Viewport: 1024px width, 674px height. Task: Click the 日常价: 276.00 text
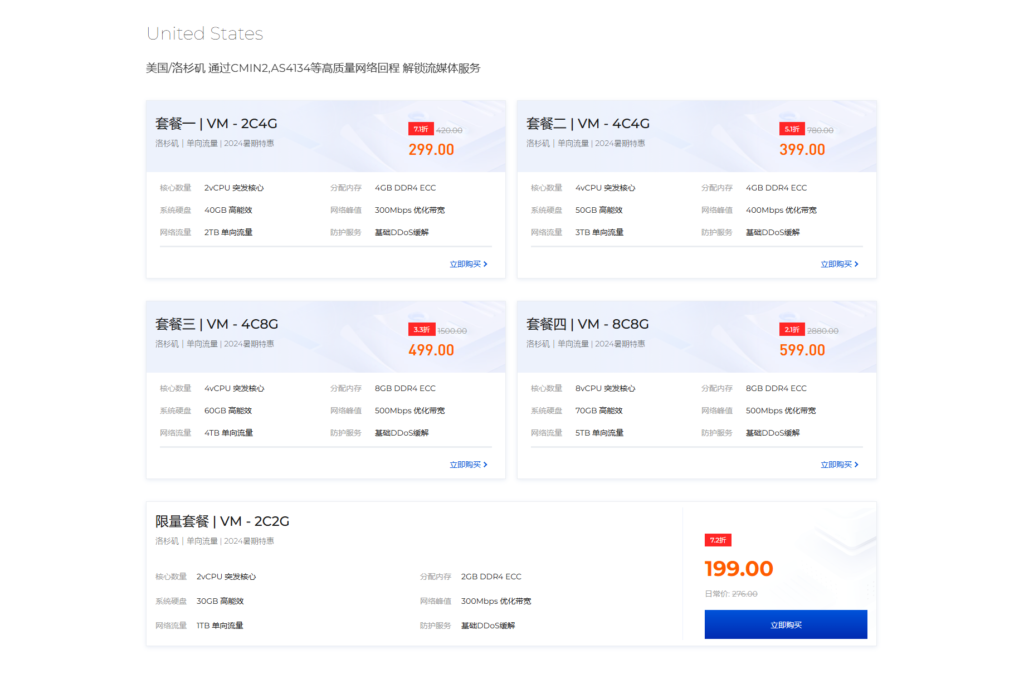point(731,594)
